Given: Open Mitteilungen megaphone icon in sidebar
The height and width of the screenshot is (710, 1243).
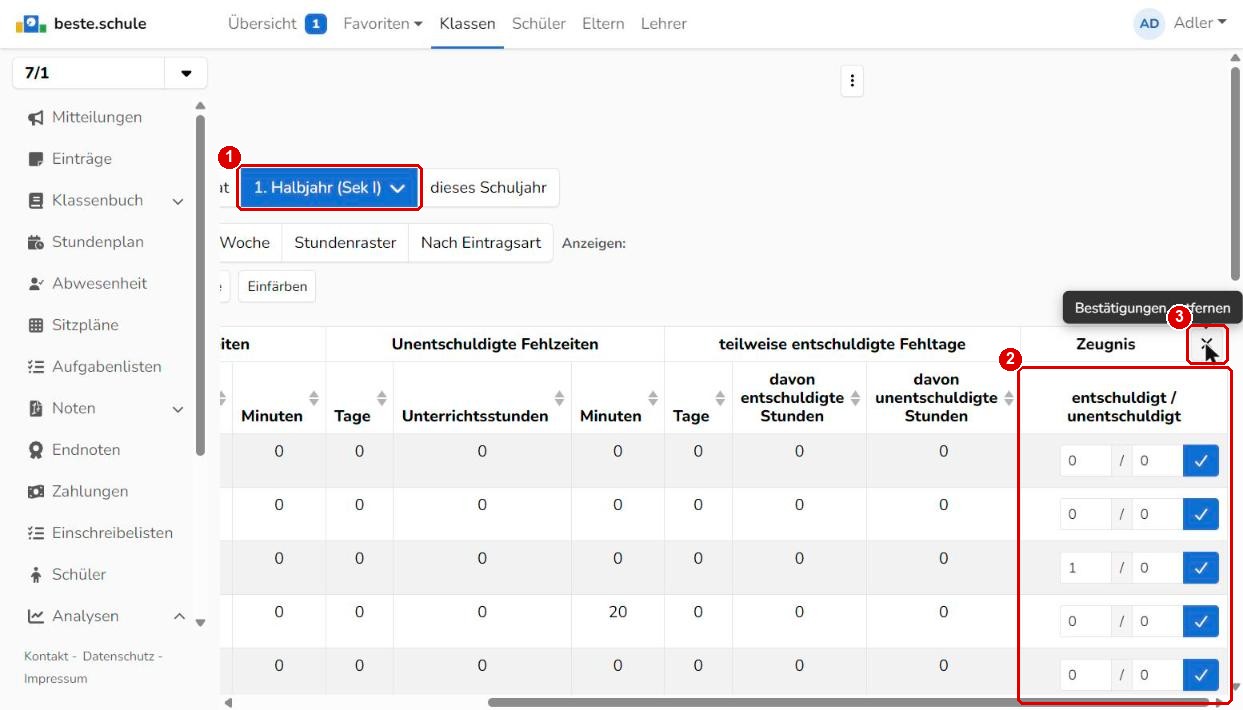Looking at the screenshot, I should 36,117.
